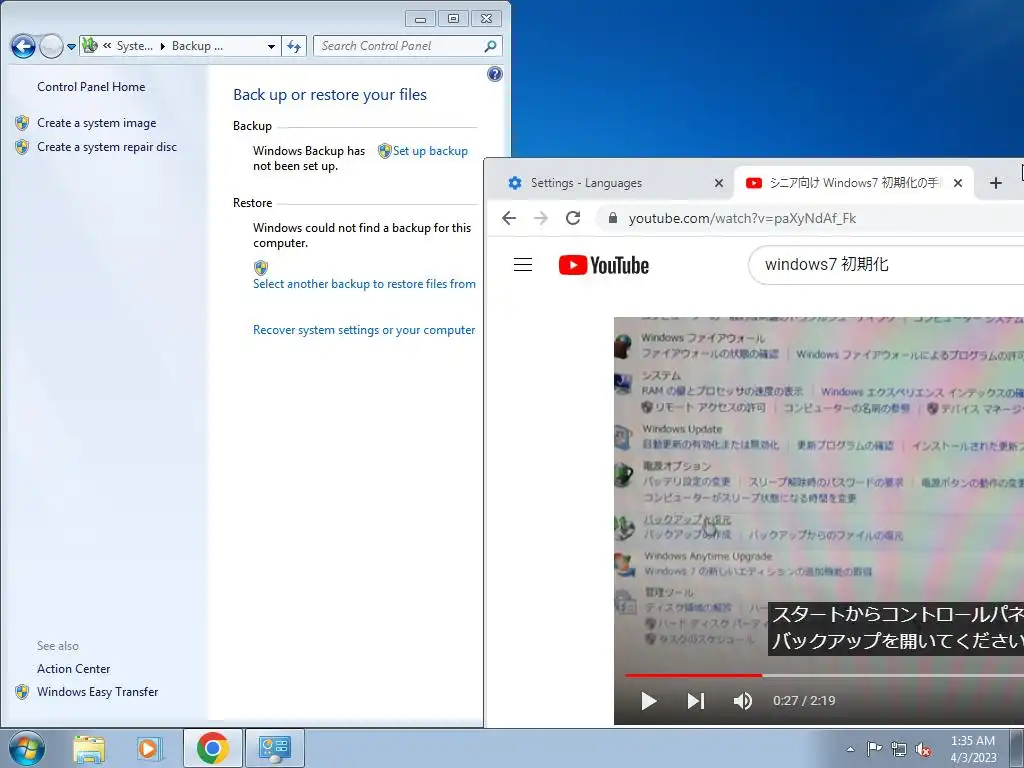Open Windows Easy Transfer
The image size is (1024, 768).
(97, 692)
